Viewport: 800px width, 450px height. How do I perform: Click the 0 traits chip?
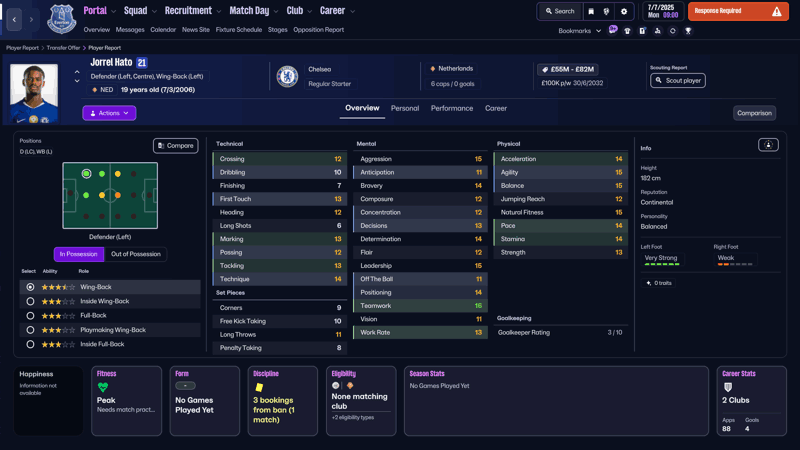[x=659, y=283]
